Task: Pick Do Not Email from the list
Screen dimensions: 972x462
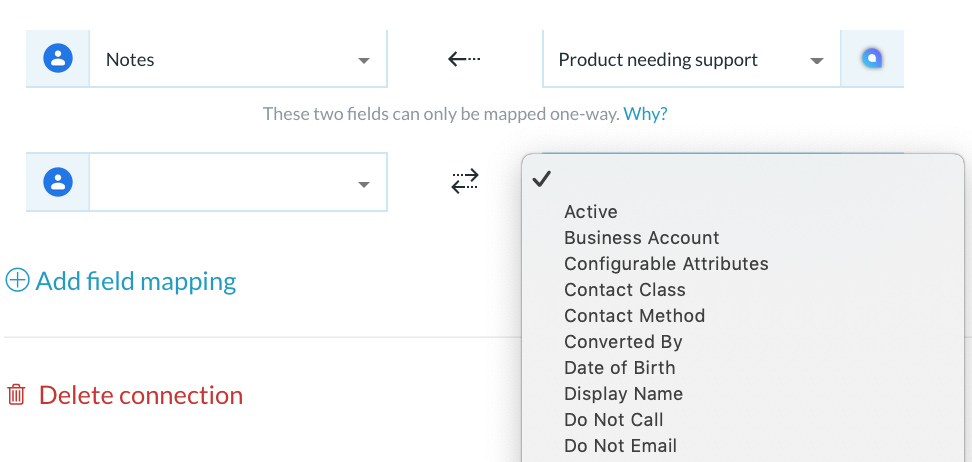Action: [x=621, y=446]
